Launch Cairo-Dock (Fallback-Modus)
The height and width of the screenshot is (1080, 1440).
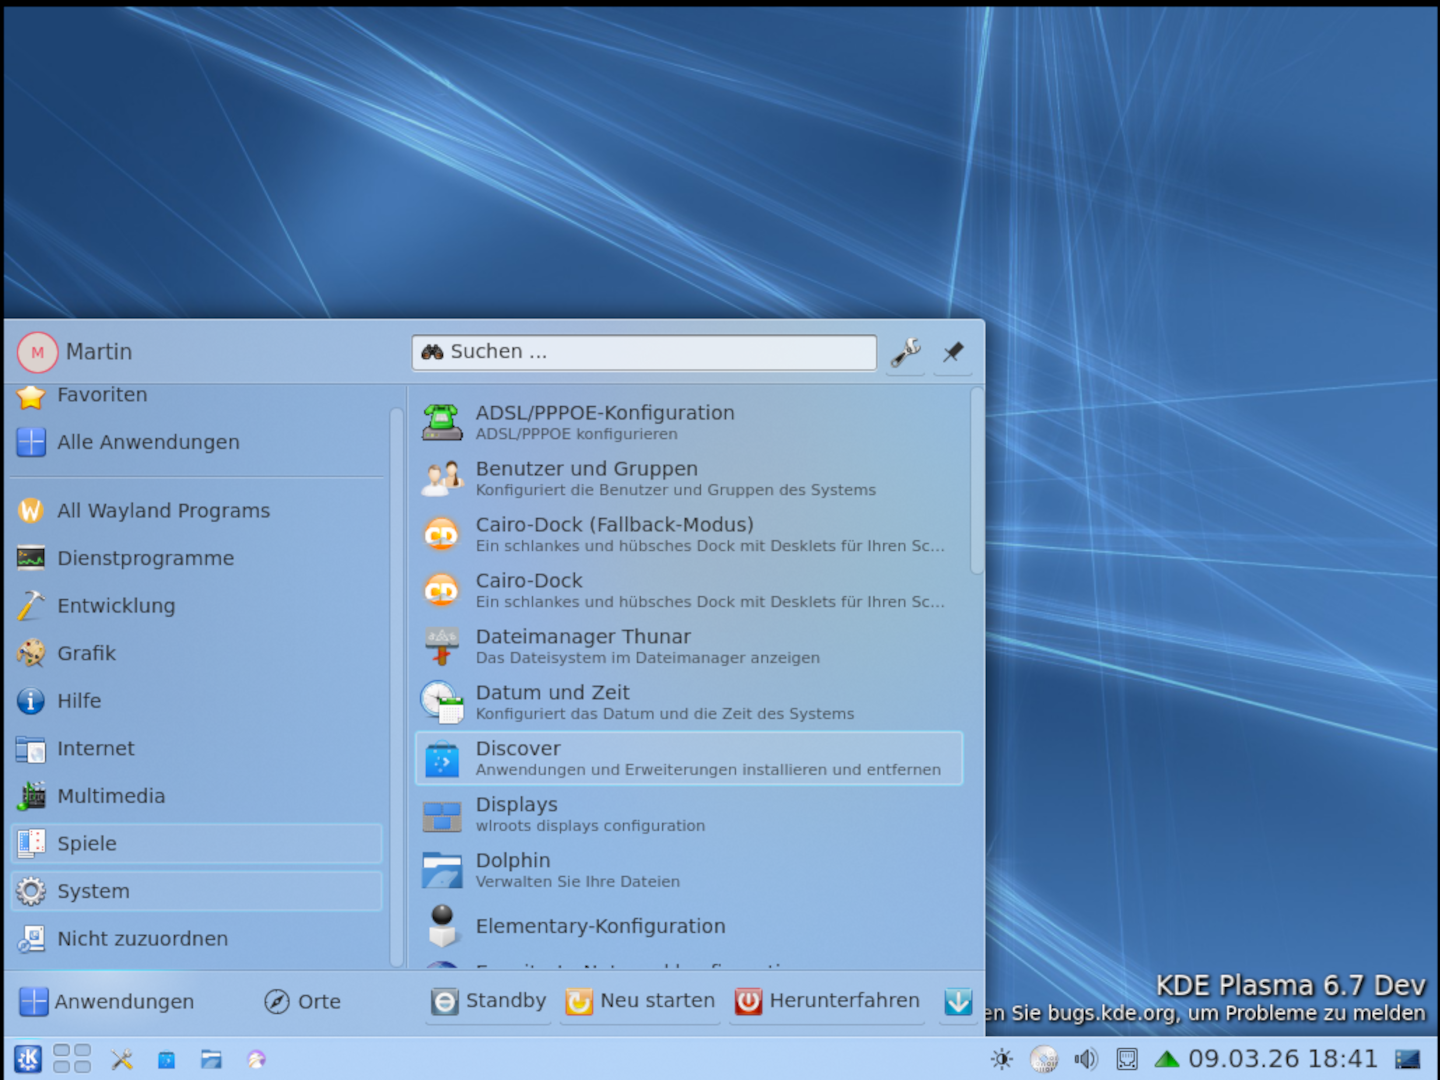coord(688,534)
